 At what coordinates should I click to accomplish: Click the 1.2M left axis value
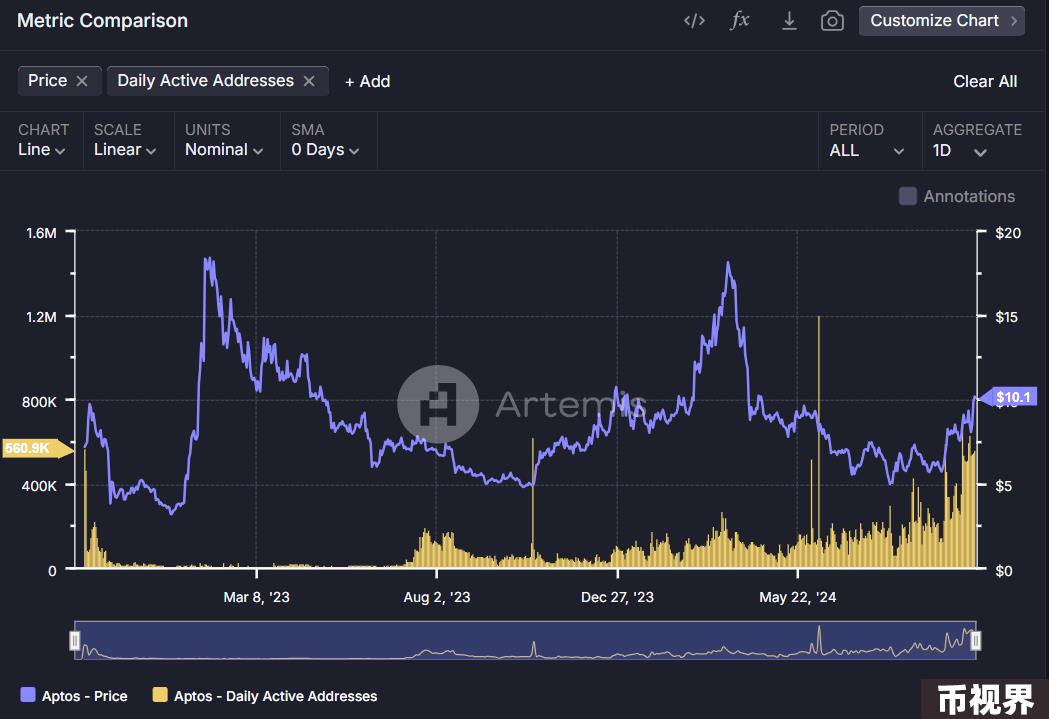coord(41,317)
